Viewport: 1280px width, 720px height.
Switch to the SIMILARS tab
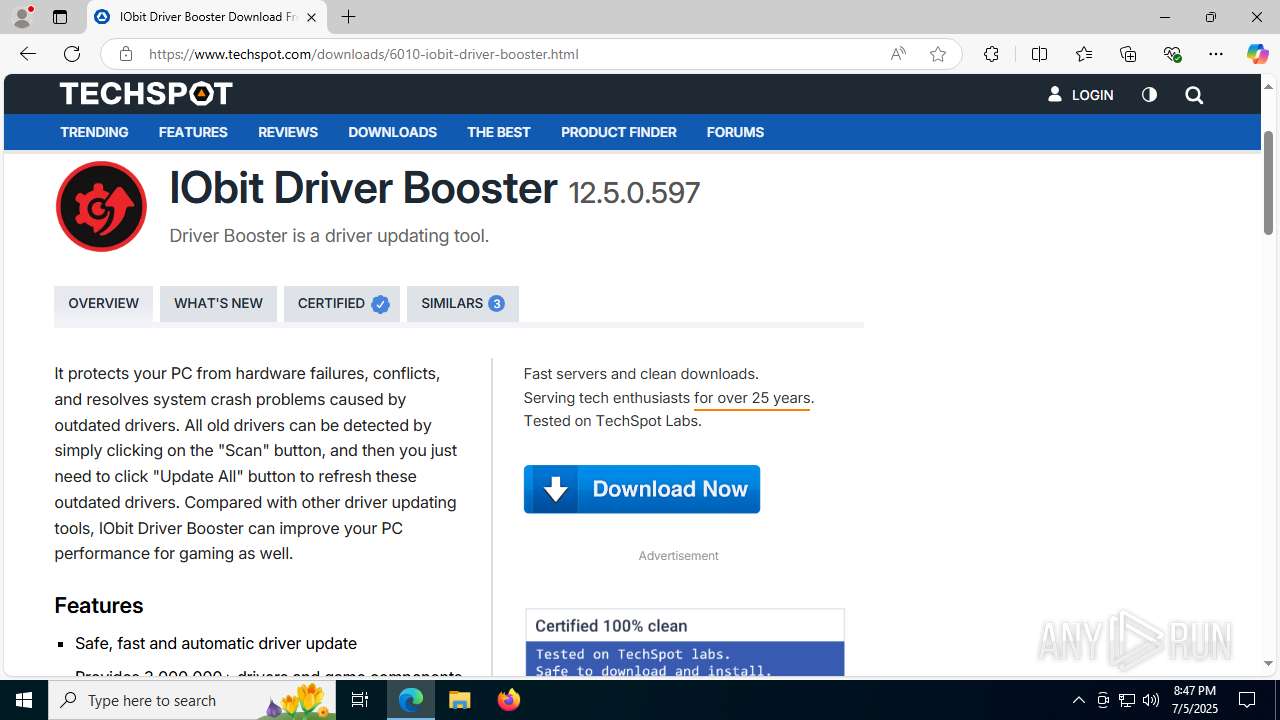pyautogui.click(x=463, y=303)
